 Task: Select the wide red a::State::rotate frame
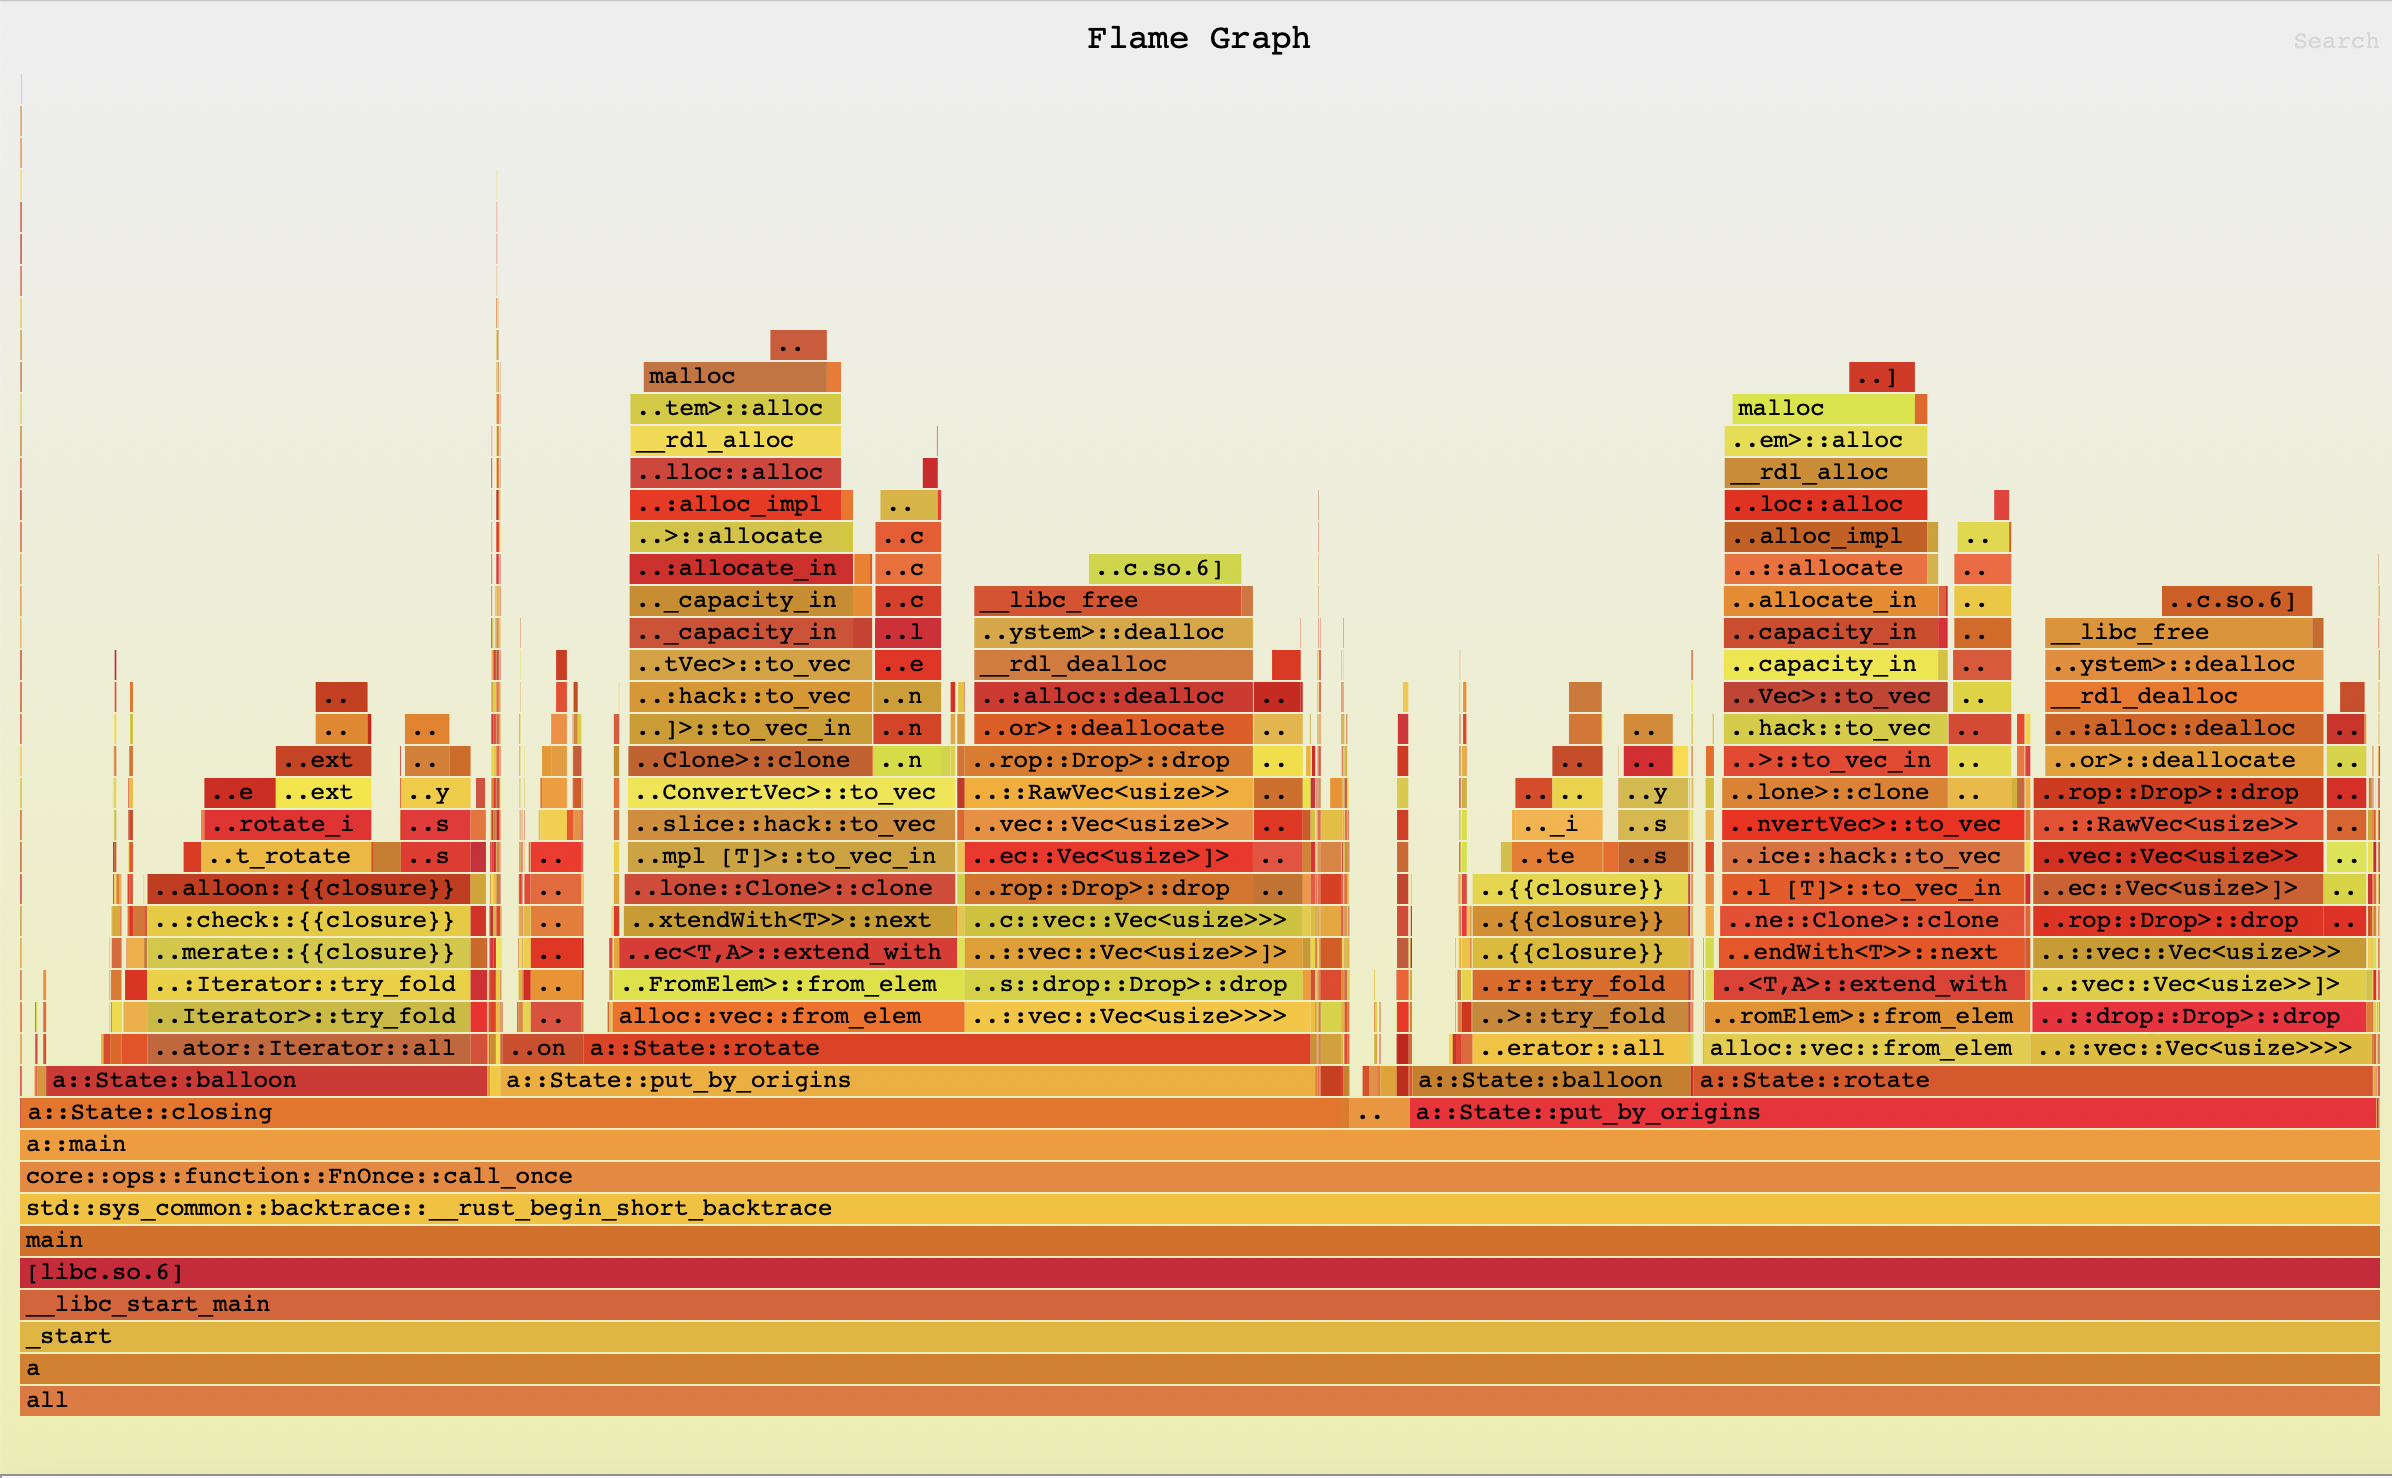[945, 1048]
